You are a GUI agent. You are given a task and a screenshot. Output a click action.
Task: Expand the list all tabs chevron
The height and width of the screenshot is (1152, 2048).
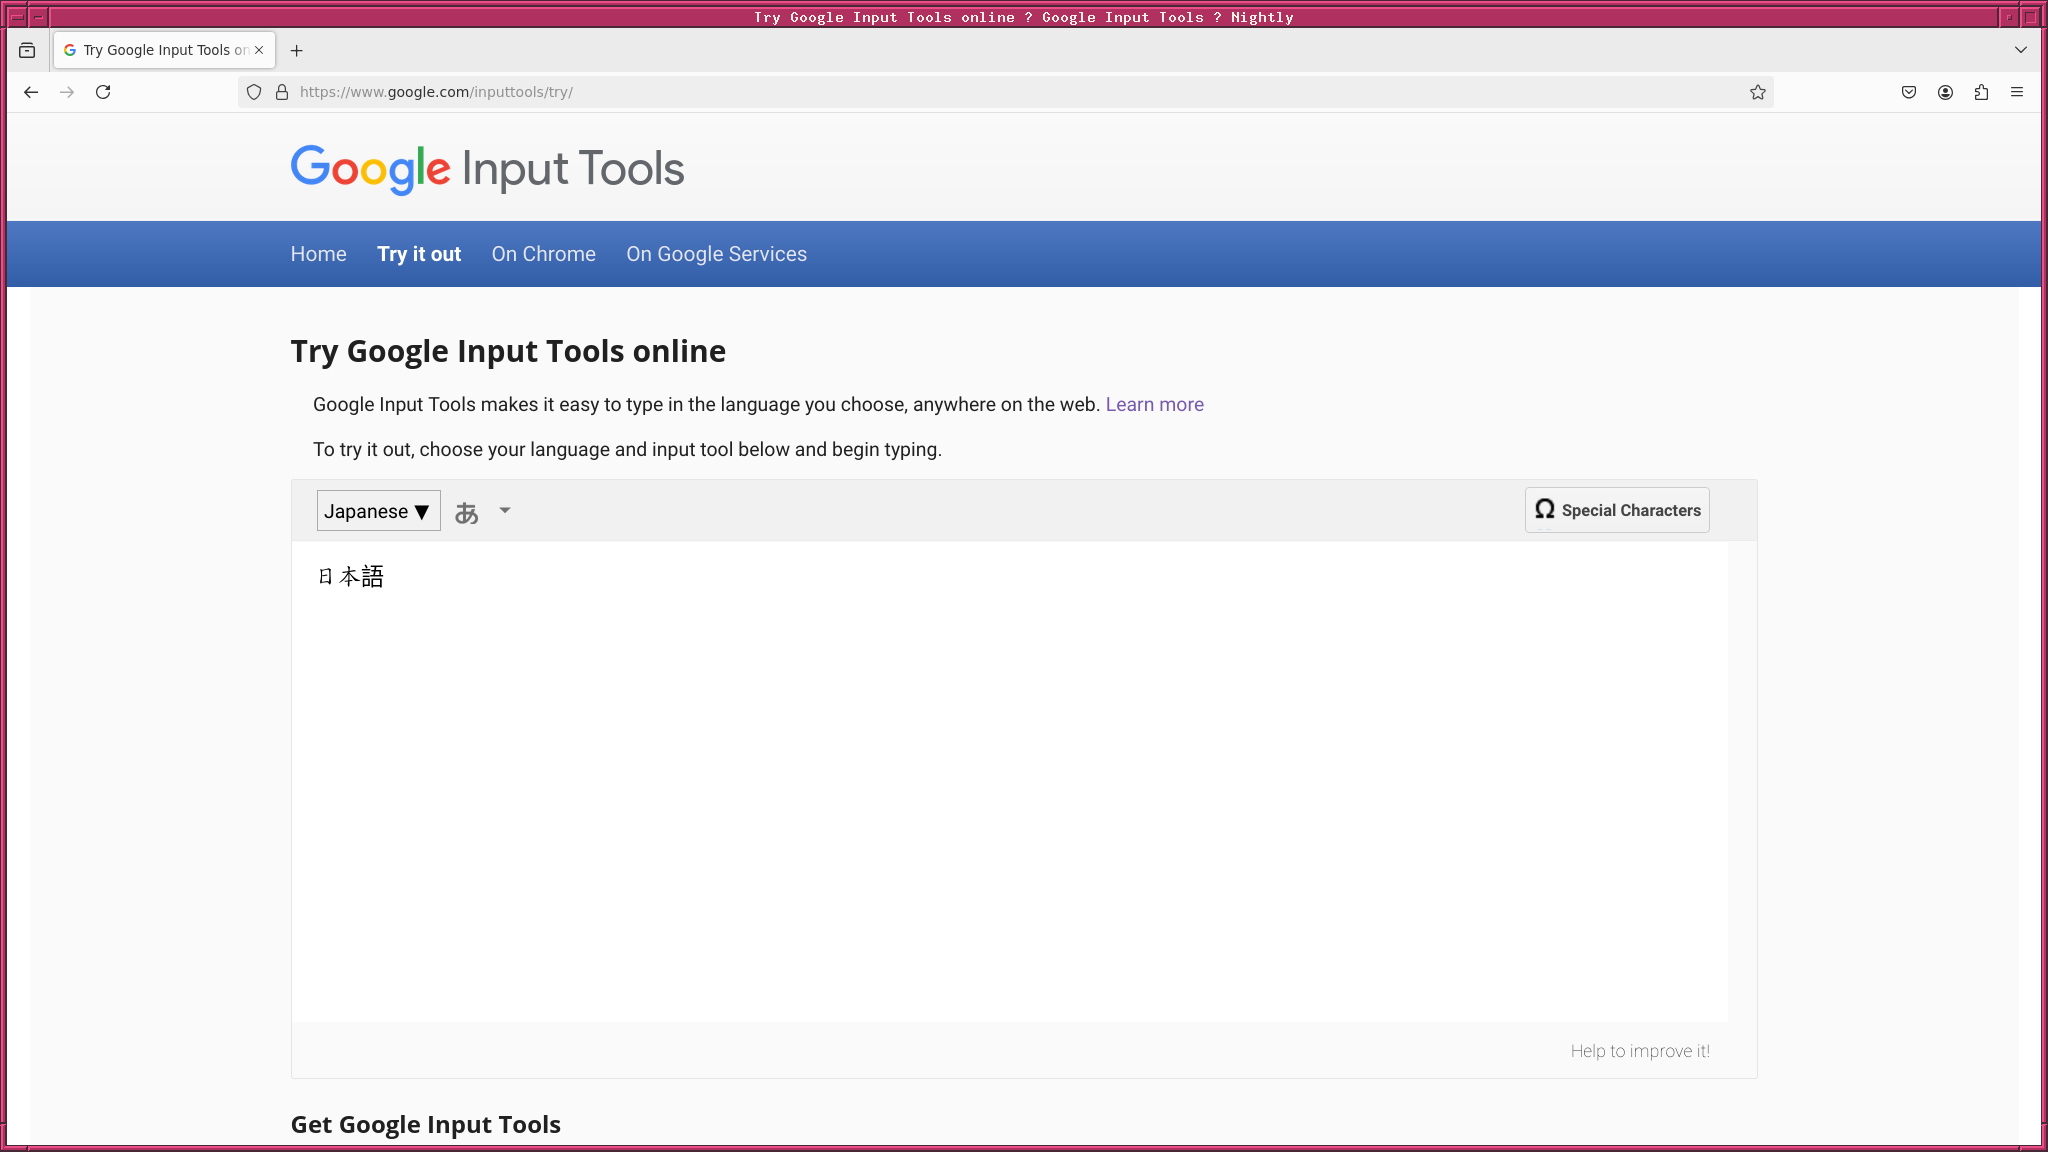click(x=2020, y=50)
